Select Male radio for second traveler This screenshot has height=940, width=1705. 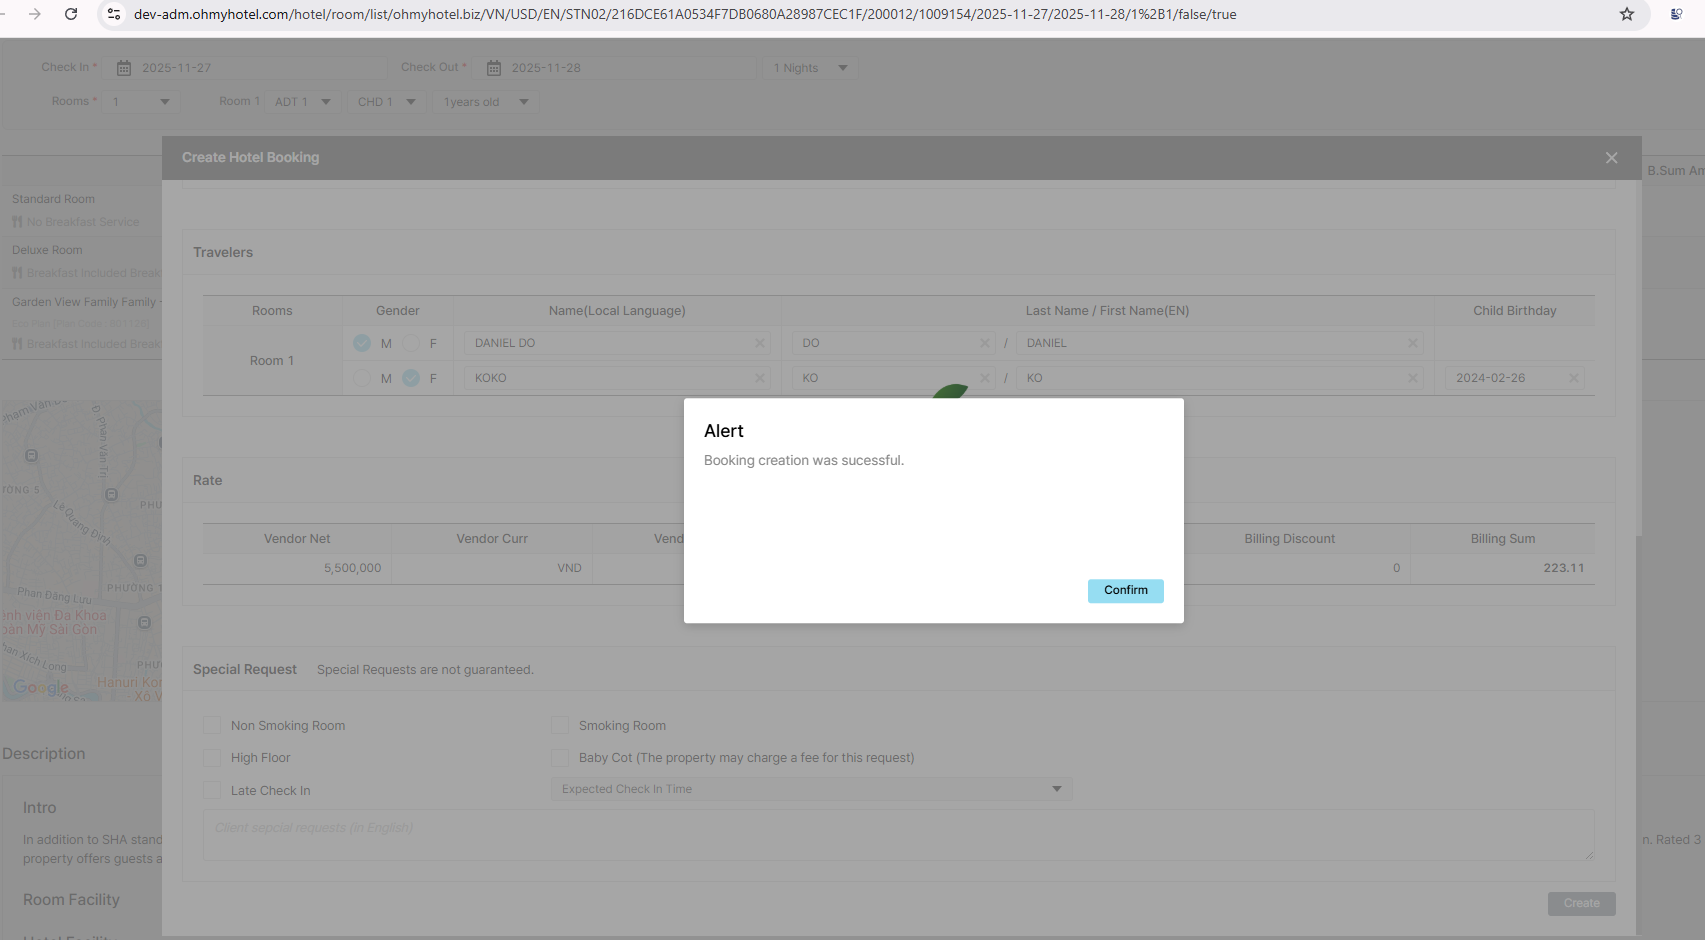click(x=363, y=378)
